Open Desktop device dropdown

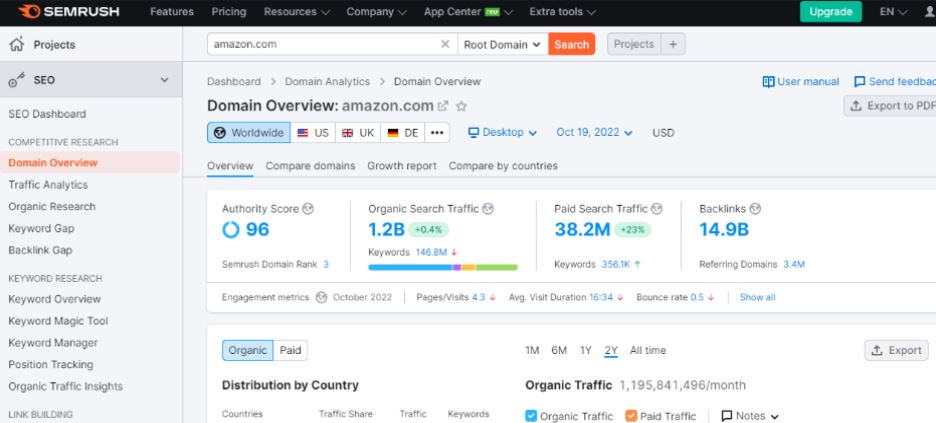coord(503,132)
